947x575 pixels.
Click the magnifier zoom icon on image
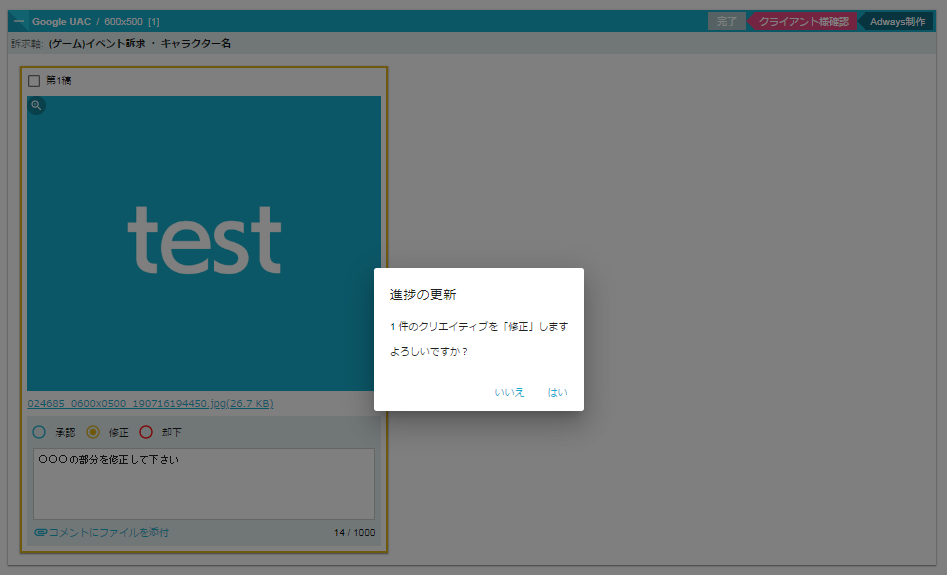(36, 105)
